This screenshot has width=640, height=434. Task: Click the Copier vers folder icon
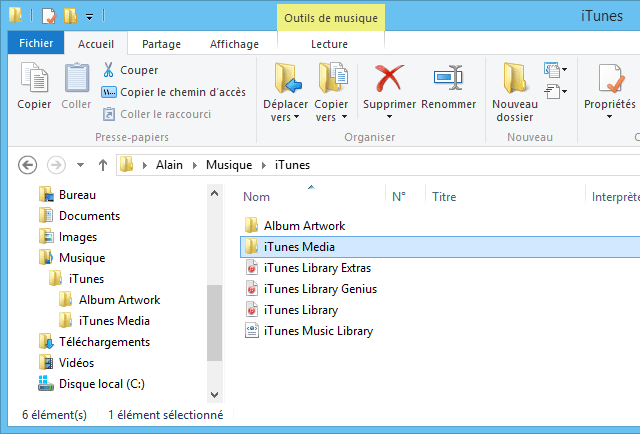coord(332,78)
